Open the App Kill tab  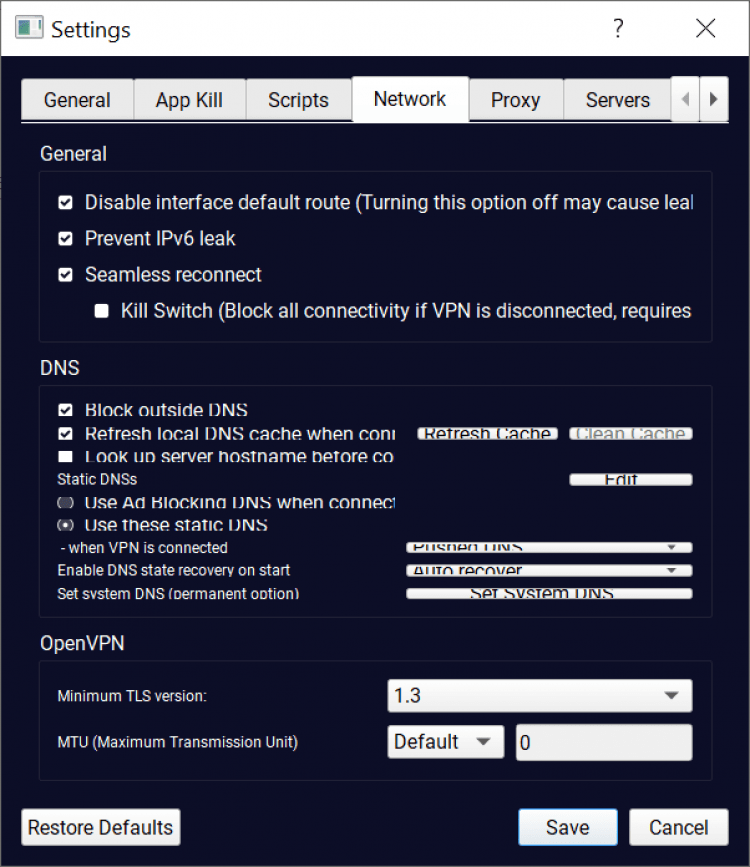[x=189, y=100]
